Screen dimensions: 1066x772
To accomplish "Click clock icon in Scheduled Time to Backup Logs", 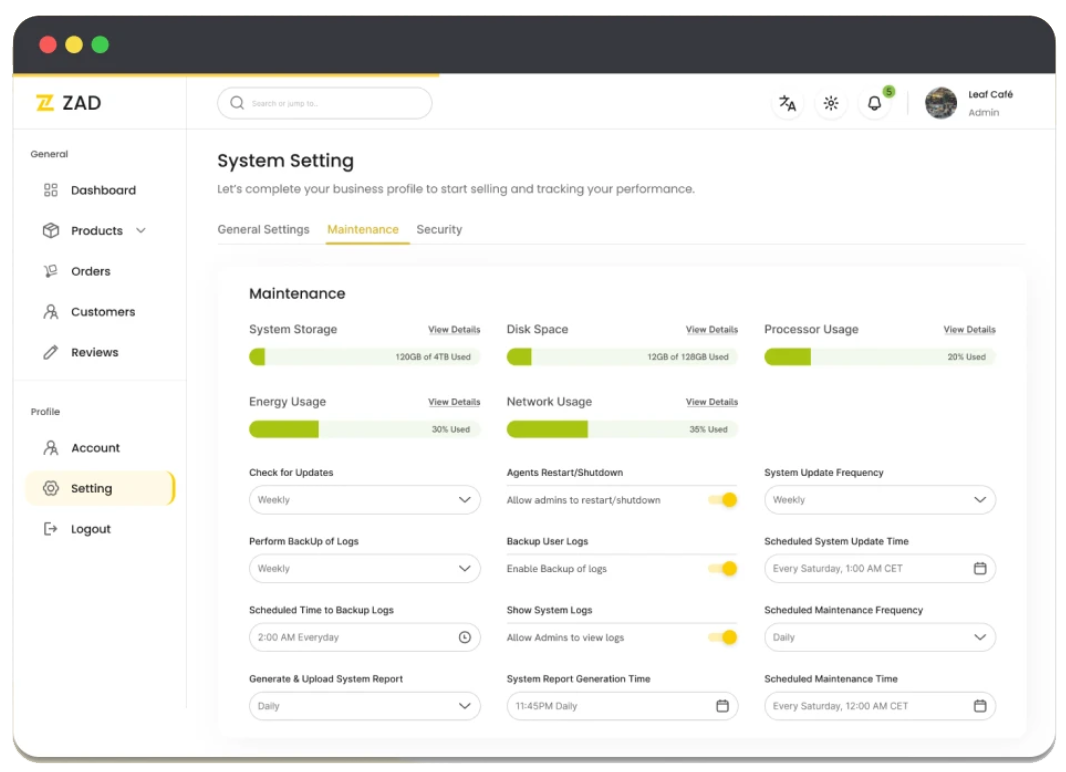I will 464,637.
